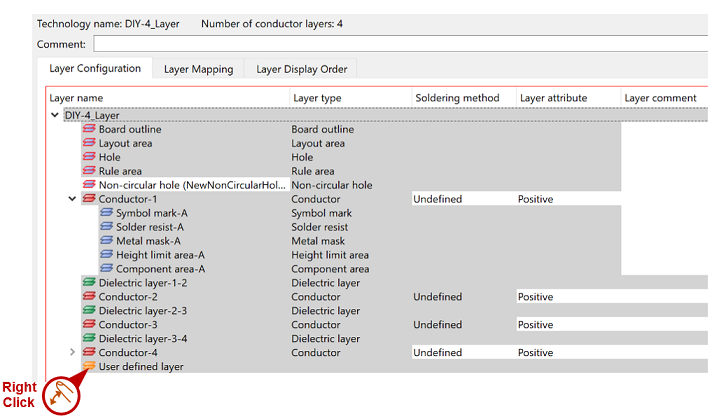
Task: Open Conductor-2 Positive layer attribute cell
Action: point(569,297)
